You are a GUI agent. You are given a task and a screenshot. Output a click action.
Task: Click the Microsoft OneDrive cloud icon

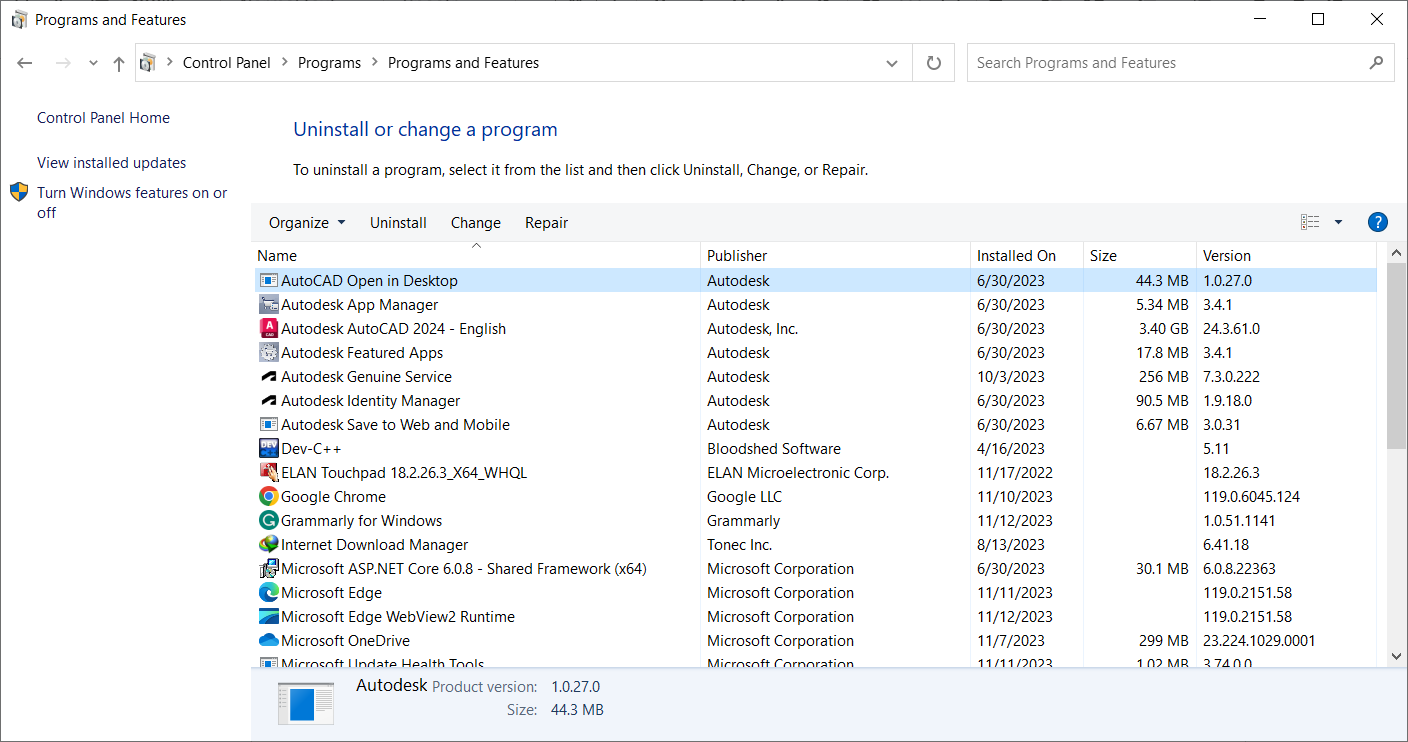pos(270,640)
